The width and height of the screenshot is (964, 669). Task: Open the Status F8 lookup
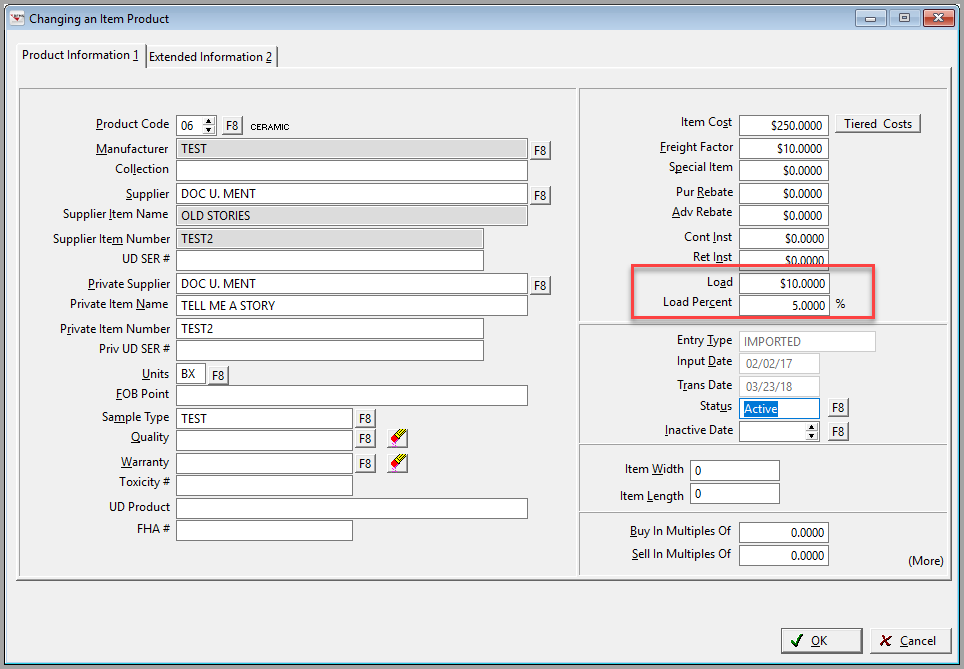(x=838, y=407)
